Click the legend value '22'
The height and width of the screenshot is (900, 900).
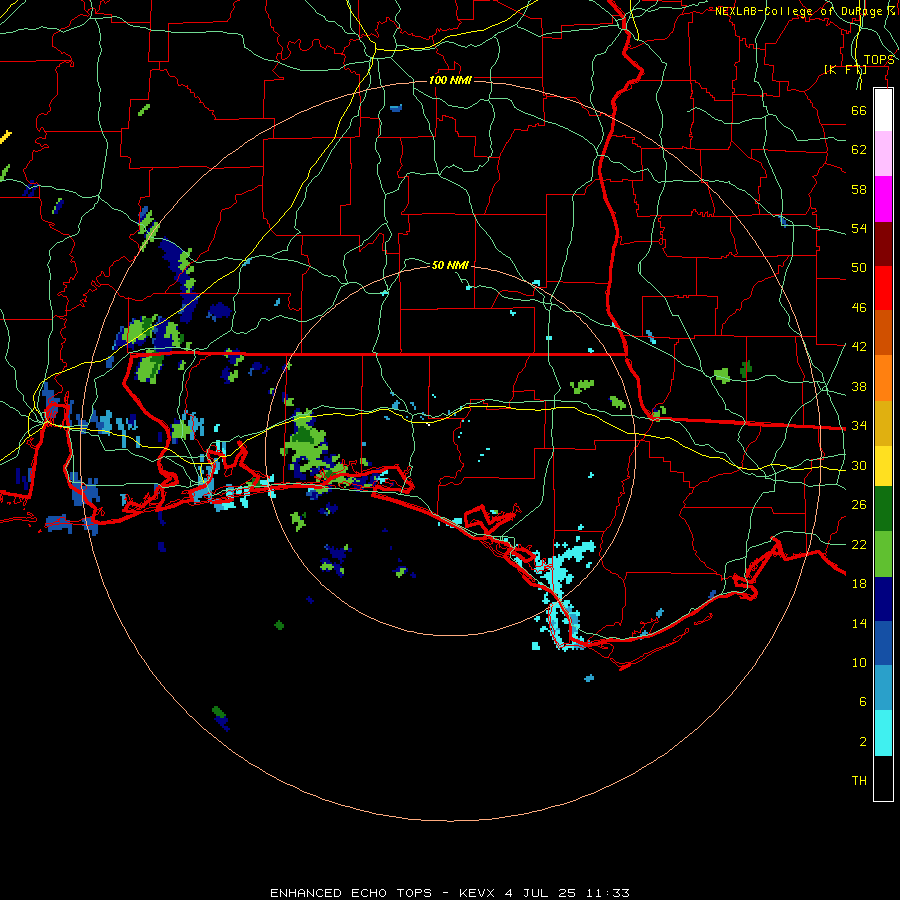tap(859, 544)
